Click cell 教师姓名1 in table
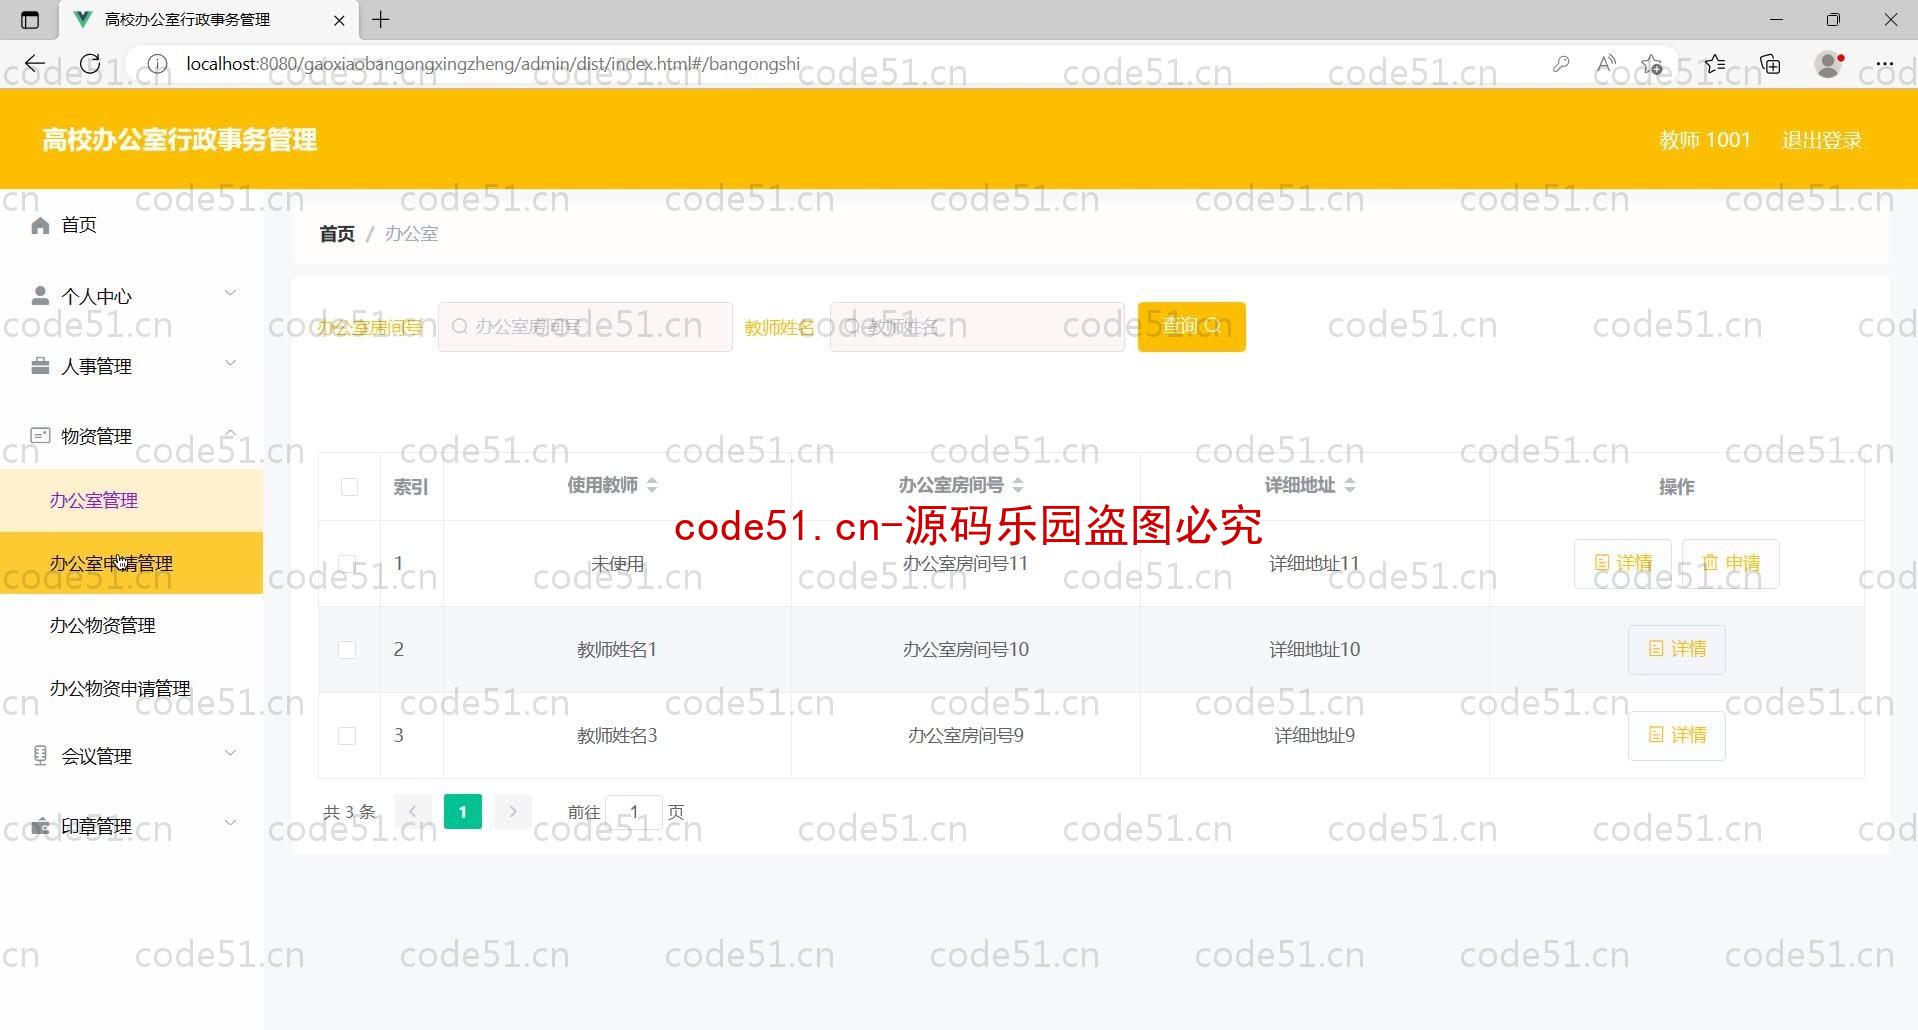 617,649
